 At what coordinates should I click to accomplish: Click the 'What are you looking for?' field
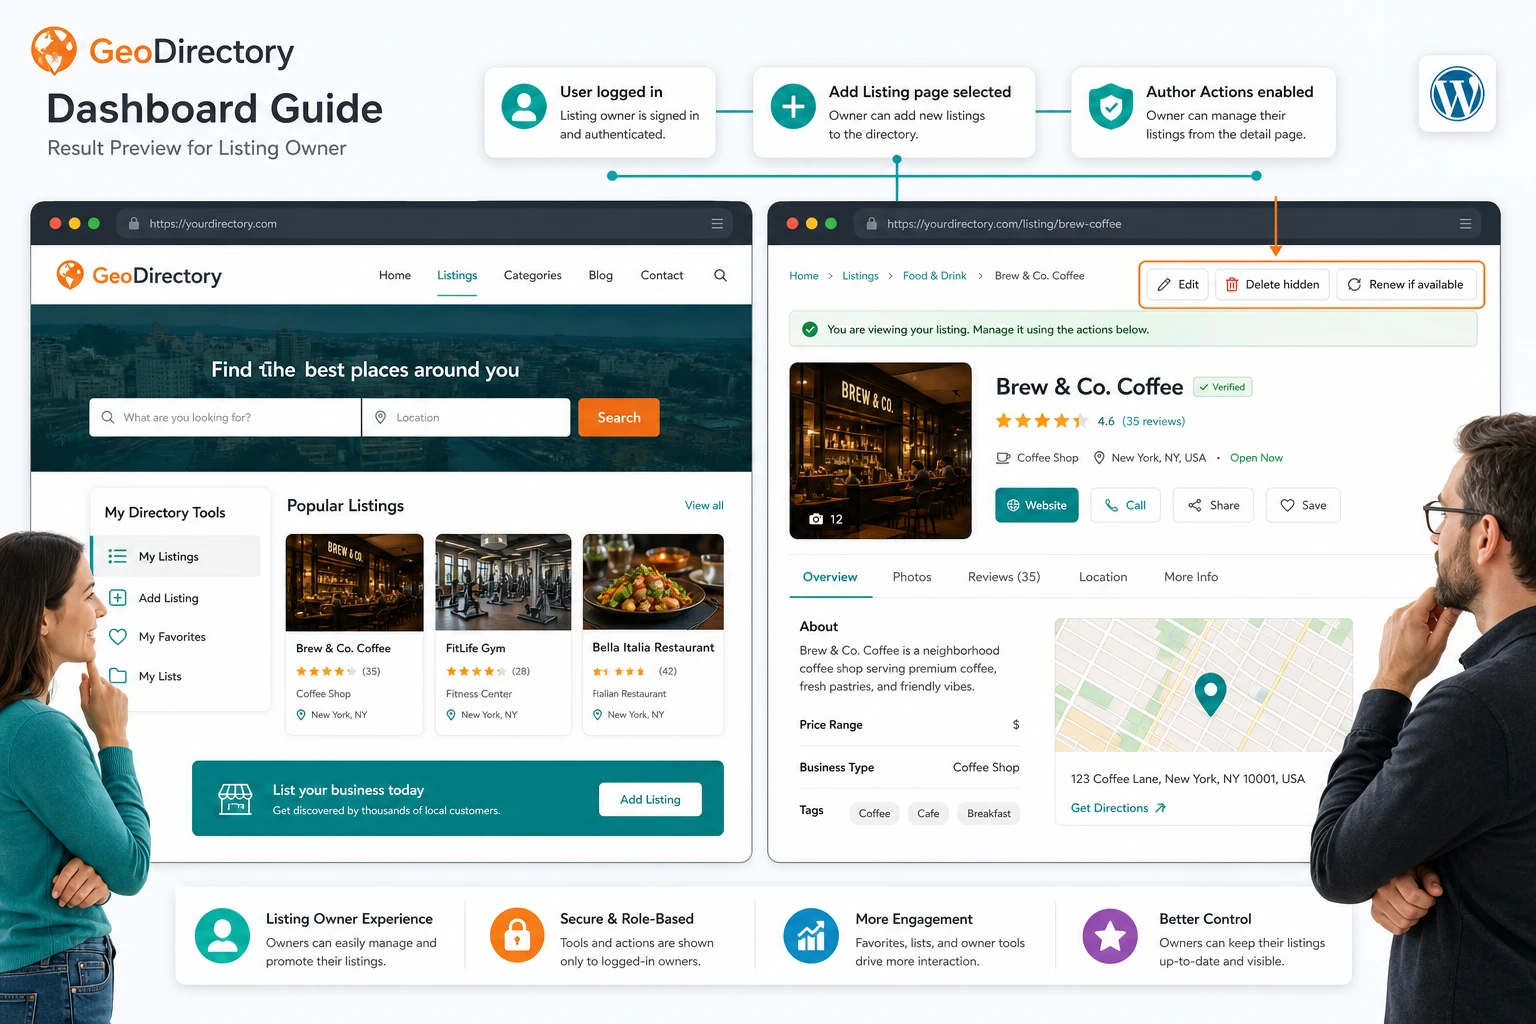click(225, 417)
